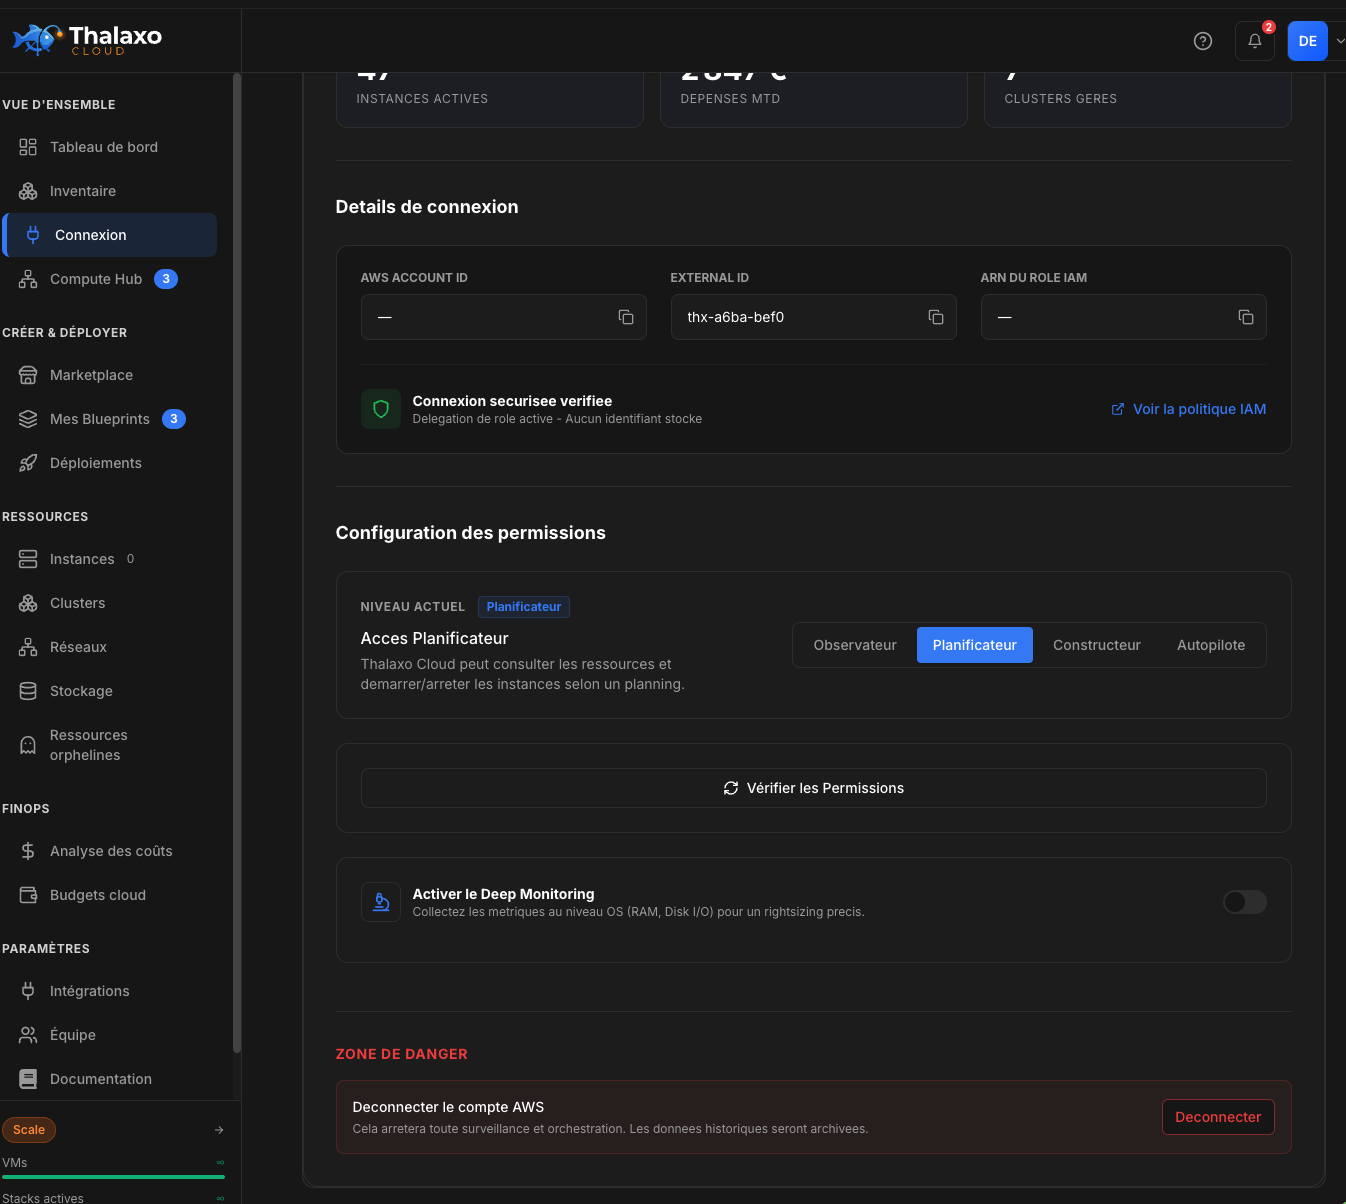Click Vérifier les Permissions button
The height and width of the screenshot is (1204, 1346).
[814, 788]
